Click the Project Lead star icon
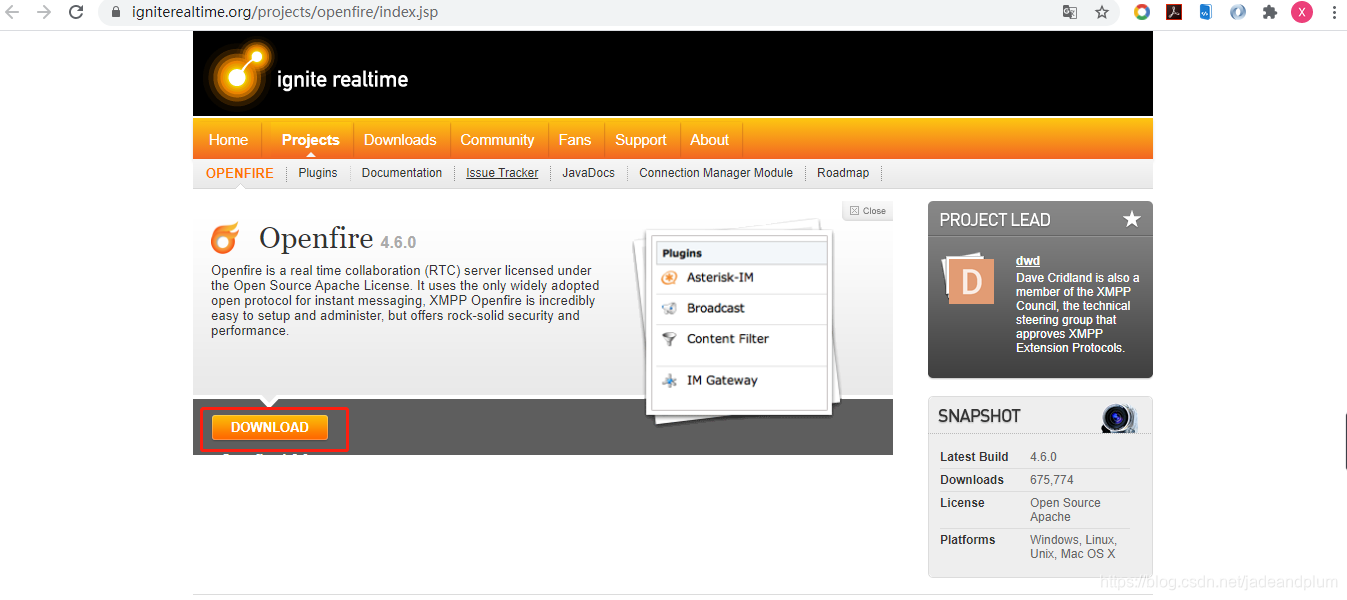Screen dimensions: 1347x600 tap(1131, 219)
